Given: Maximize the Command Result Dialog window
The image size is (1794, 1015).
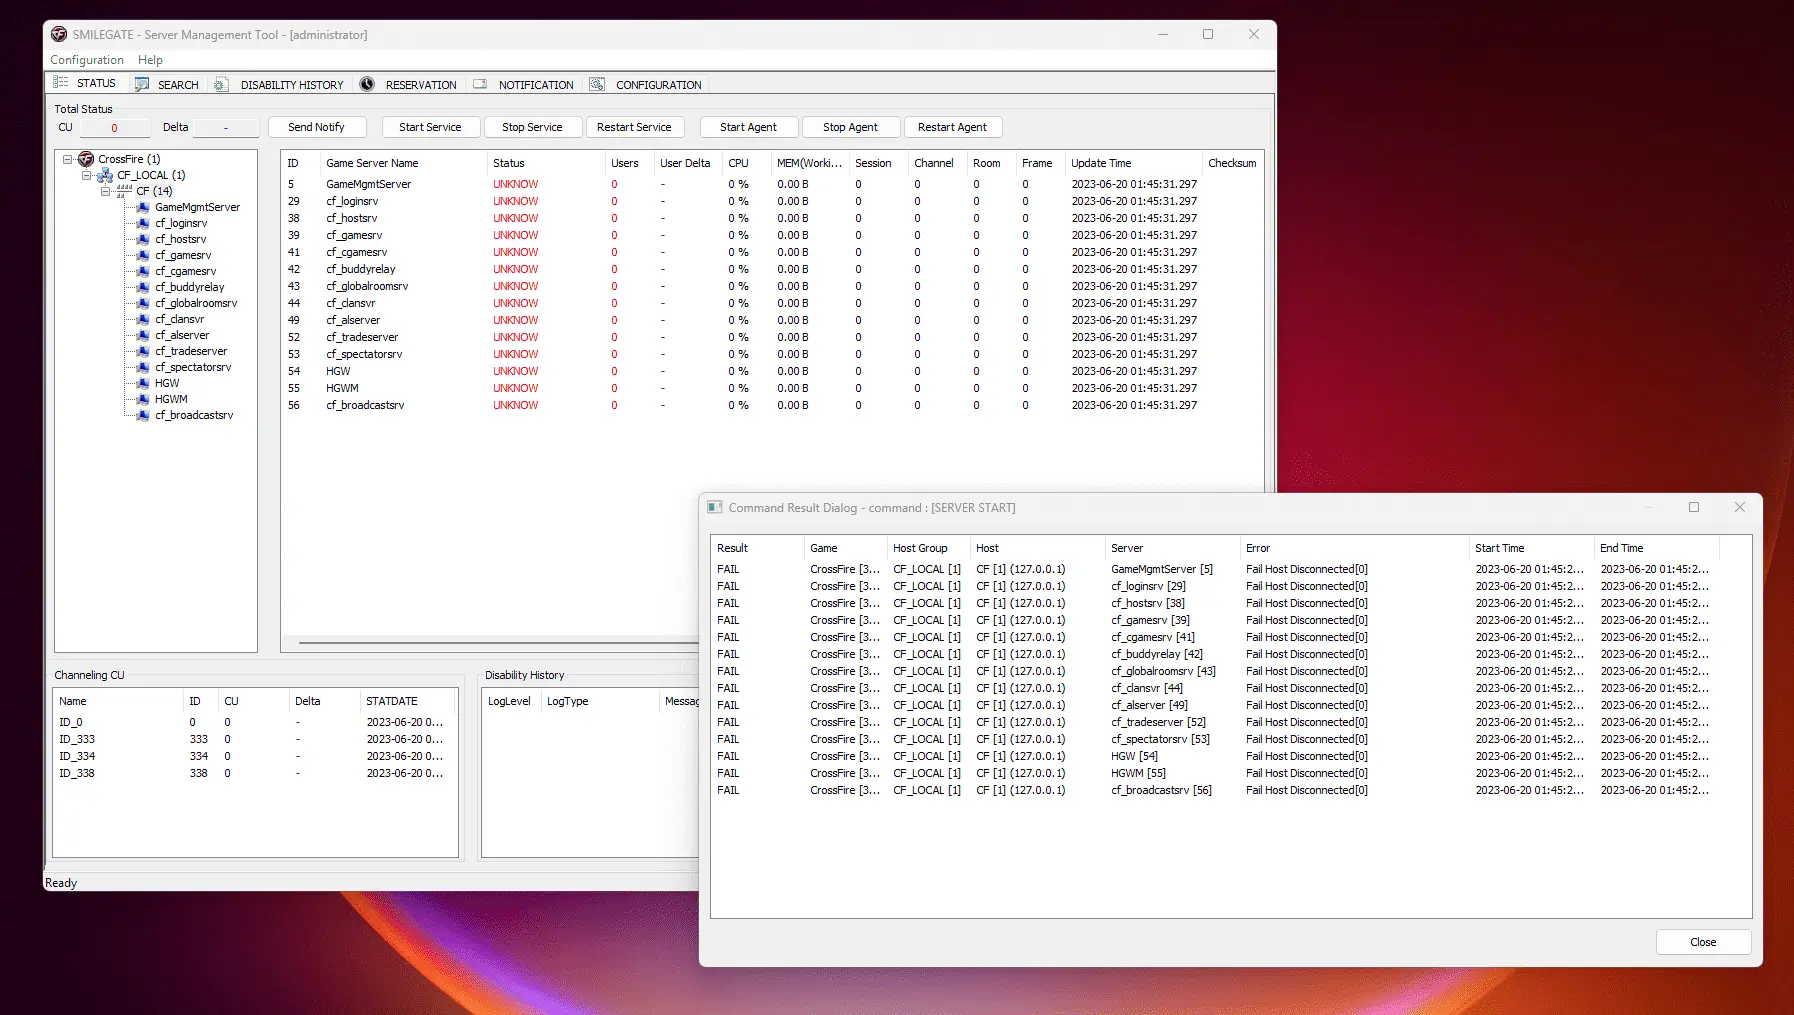Looking at the screenshot, I should pyautogui.click(x=1694, y=507).
